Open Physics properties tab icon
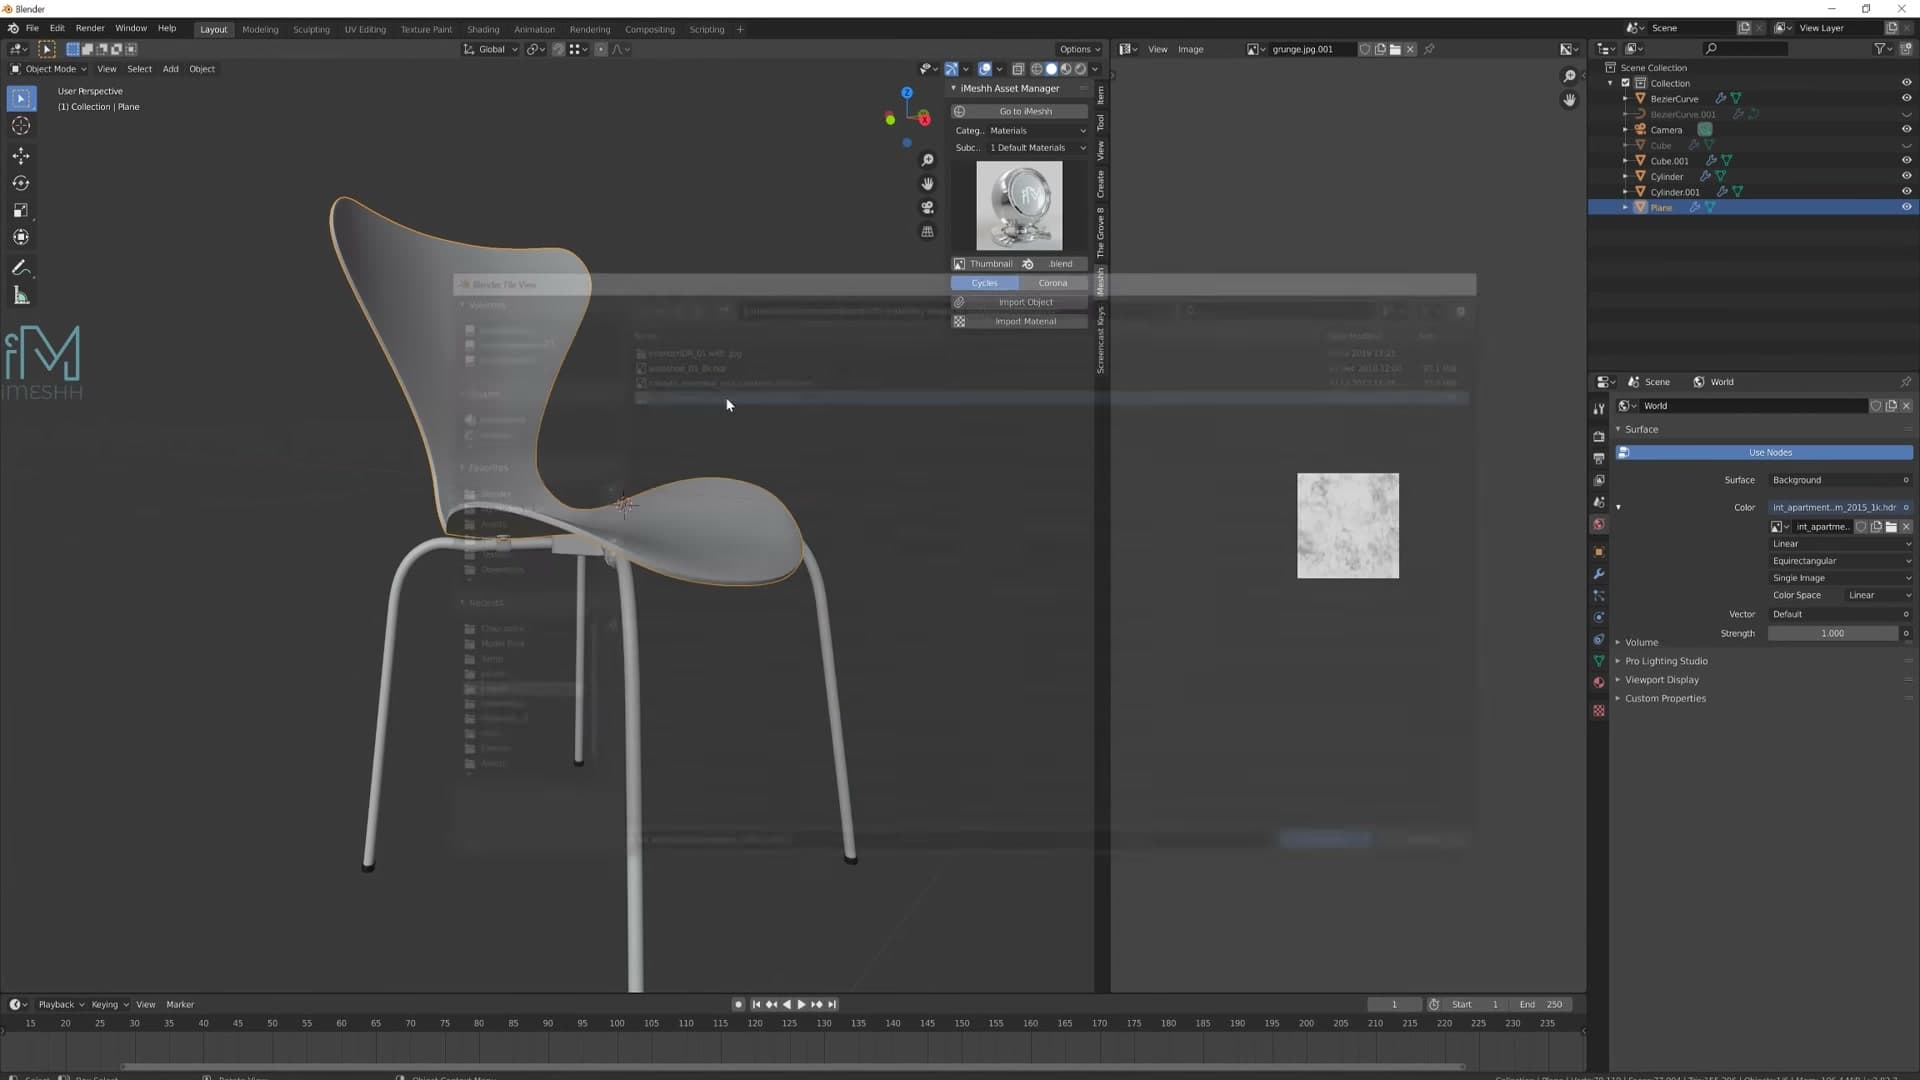Viewport: 1920px width, 1080px height. [x=1598, y=617]
